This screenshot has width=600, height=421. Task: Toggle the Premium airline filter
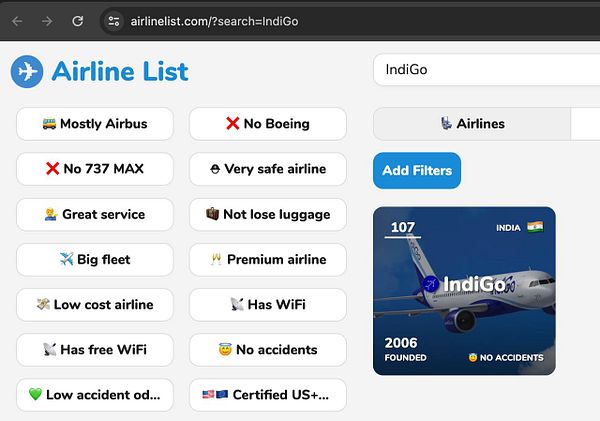point(268,259)
